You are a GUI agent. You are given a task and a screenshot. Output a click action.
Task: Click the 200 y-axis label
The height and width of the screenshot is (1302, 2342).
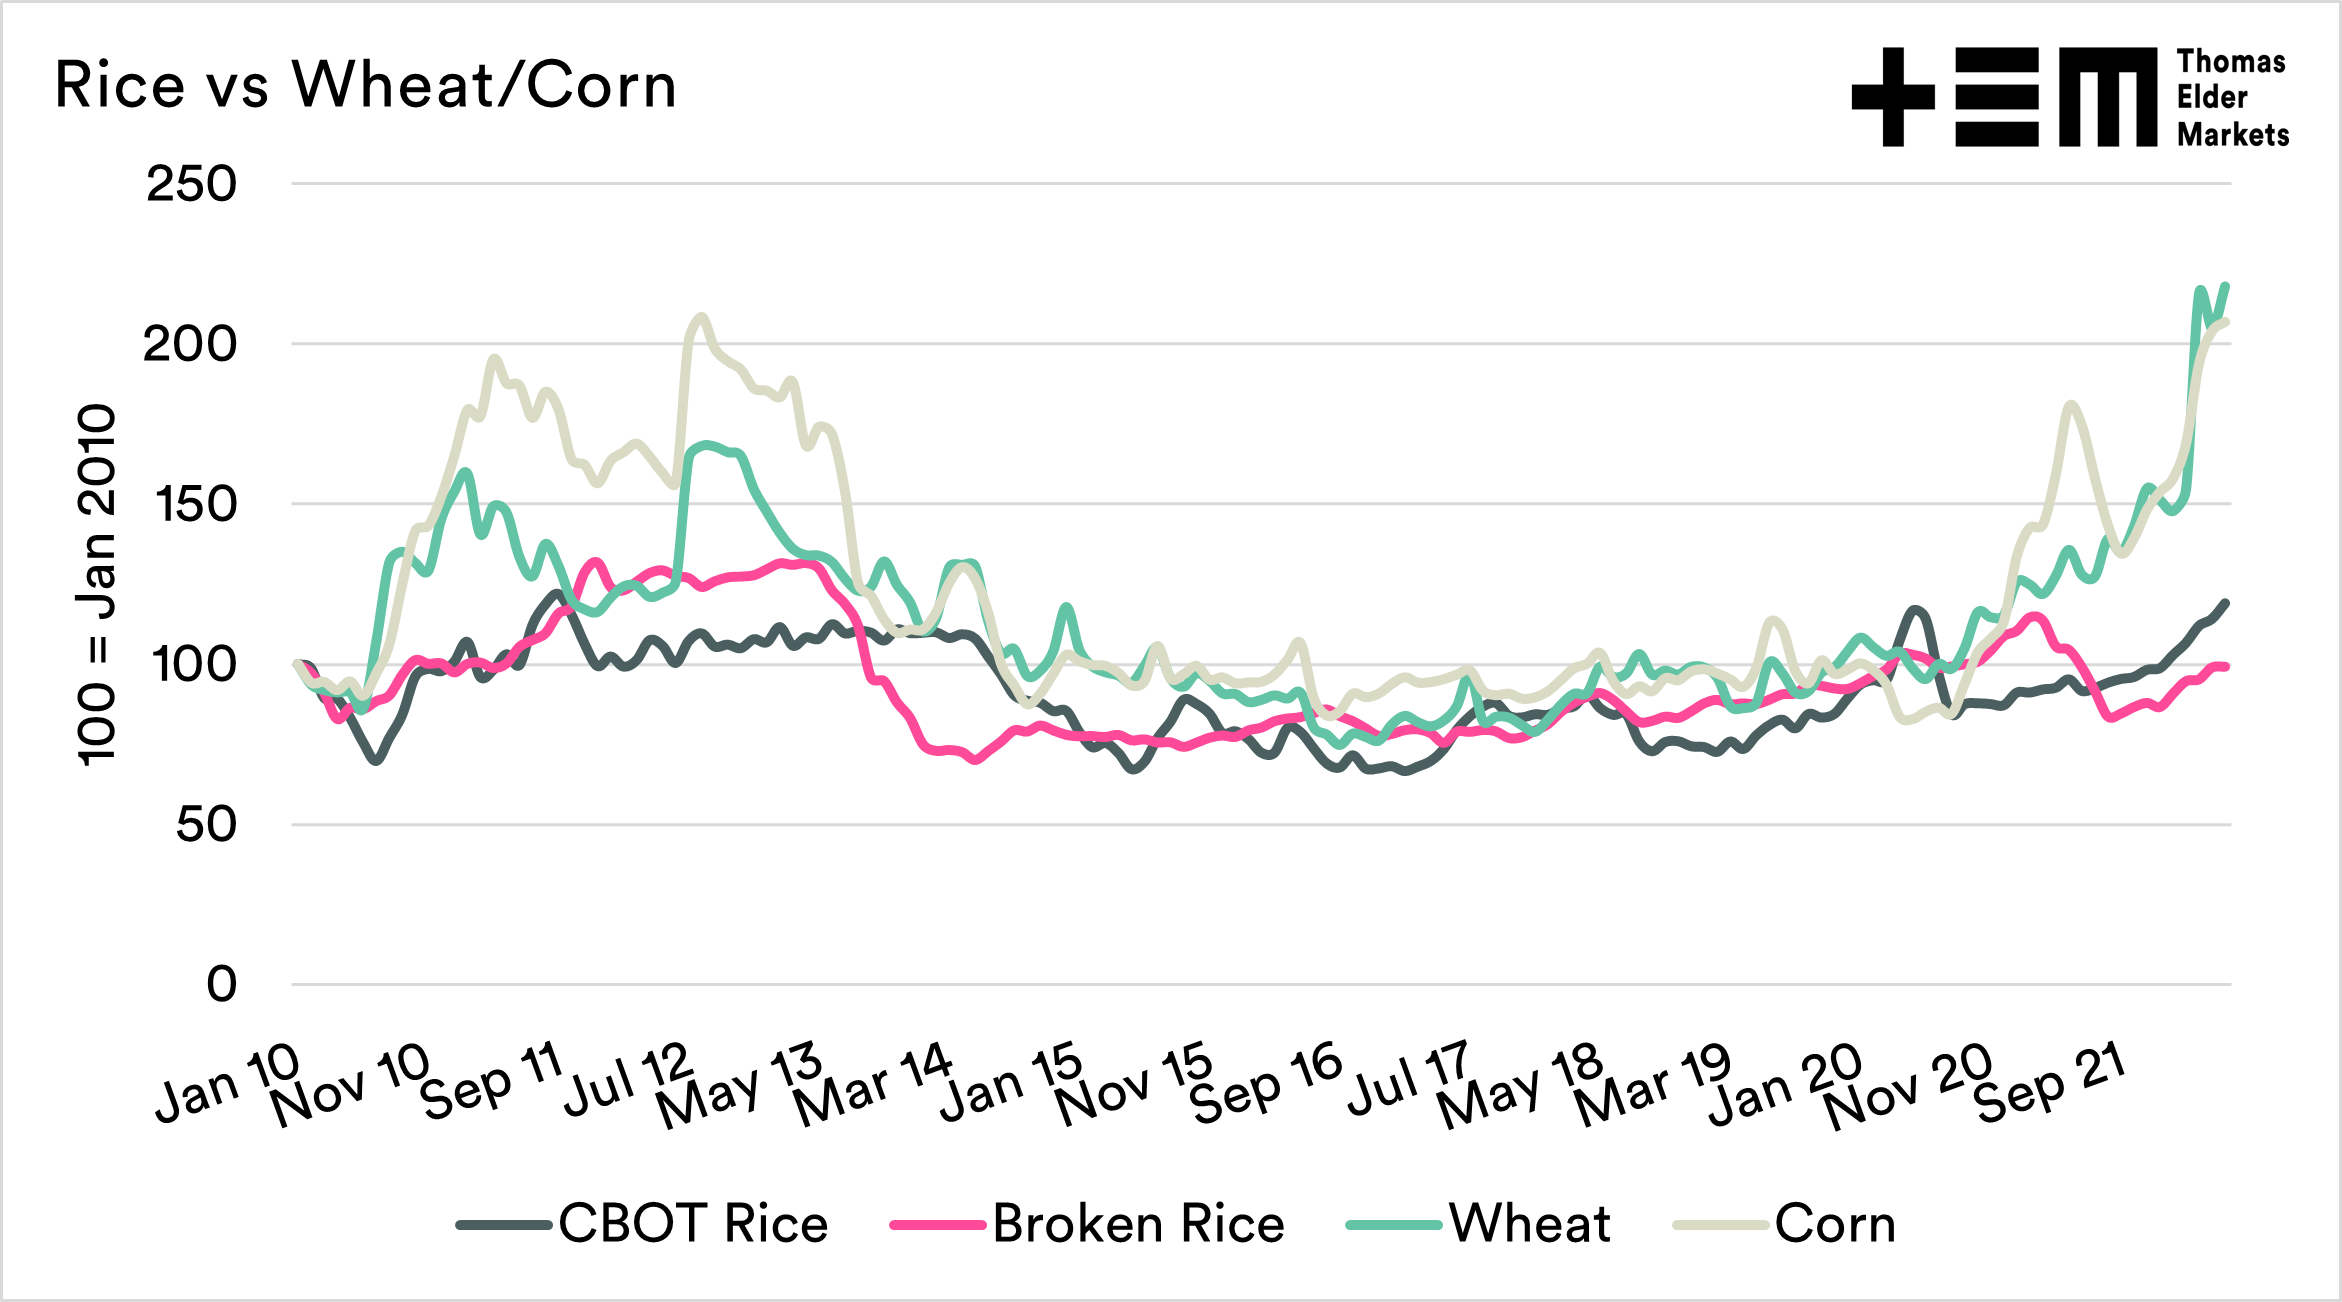coord(190,345)
